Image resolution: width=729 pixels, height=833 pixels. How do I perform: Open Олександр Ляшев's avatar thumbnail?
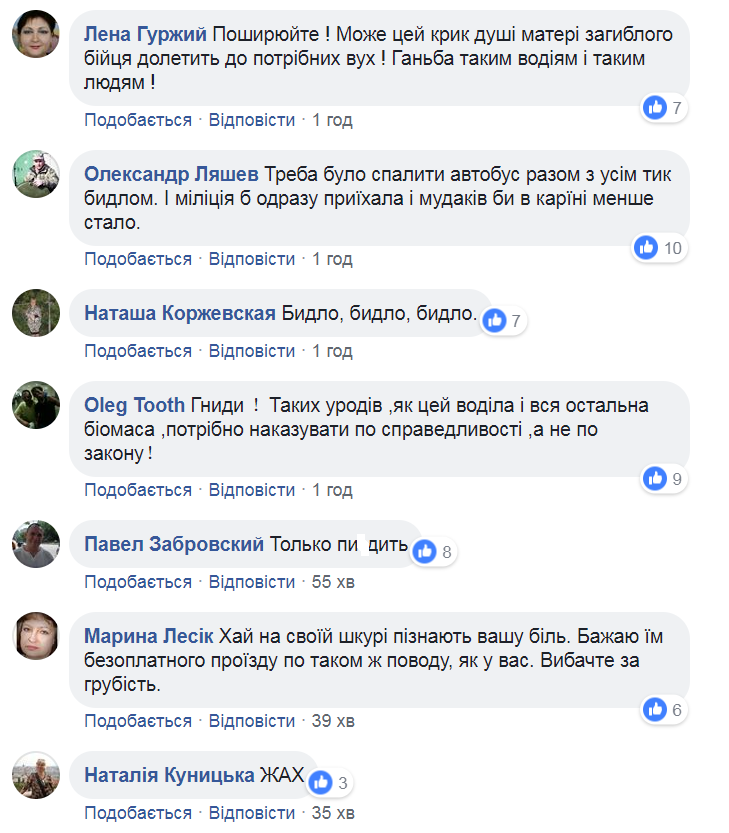point(37,177)
